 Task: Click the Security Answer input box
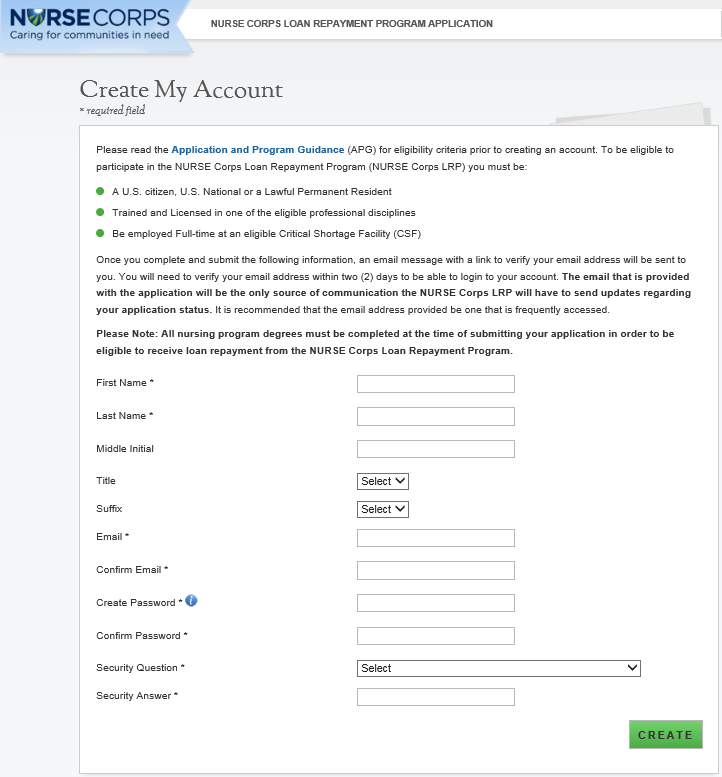tap(435, 696)
